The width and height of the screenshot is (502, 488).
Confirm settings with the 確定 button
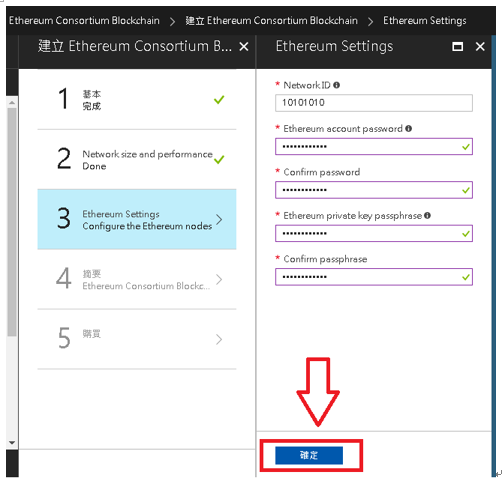point(309,455)
